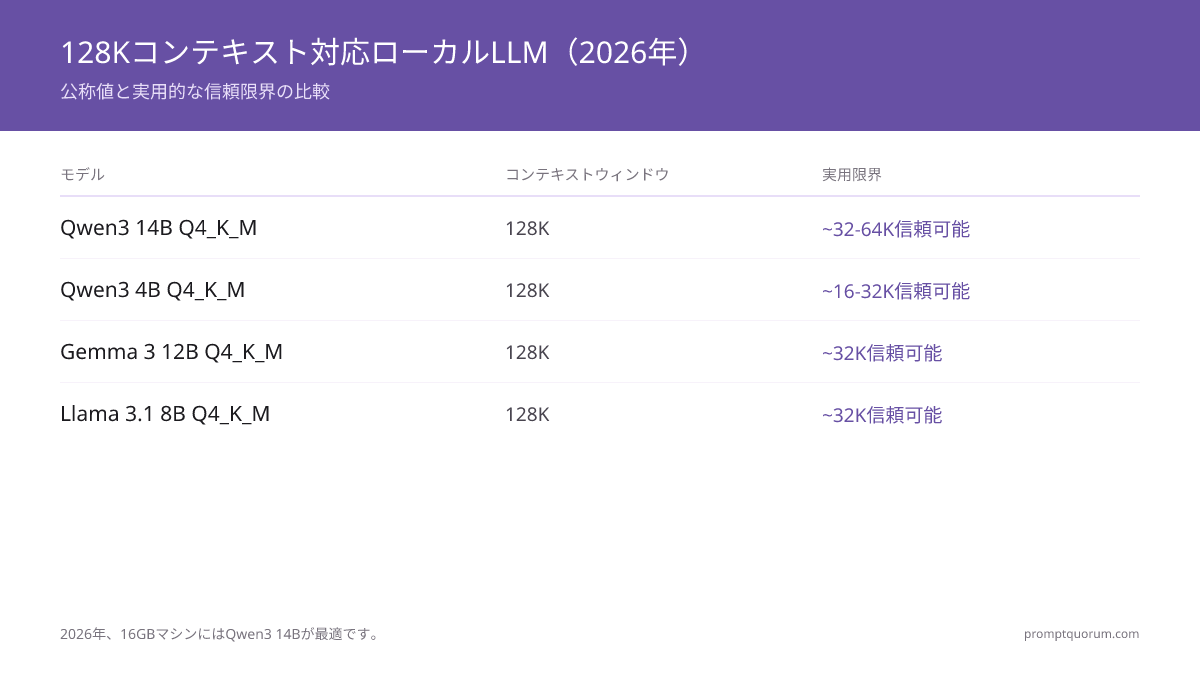Viewport: 1200px width, 675px height.
Task: Select the 'Qwen3 4B Q4_K_M' model cell
Action: 152,290
